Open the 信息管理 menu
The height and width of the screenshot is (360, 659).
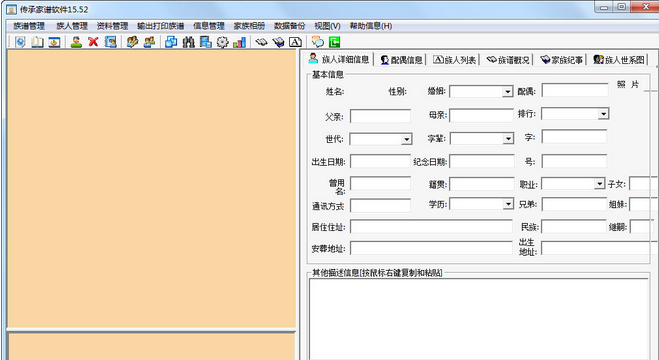209,26
